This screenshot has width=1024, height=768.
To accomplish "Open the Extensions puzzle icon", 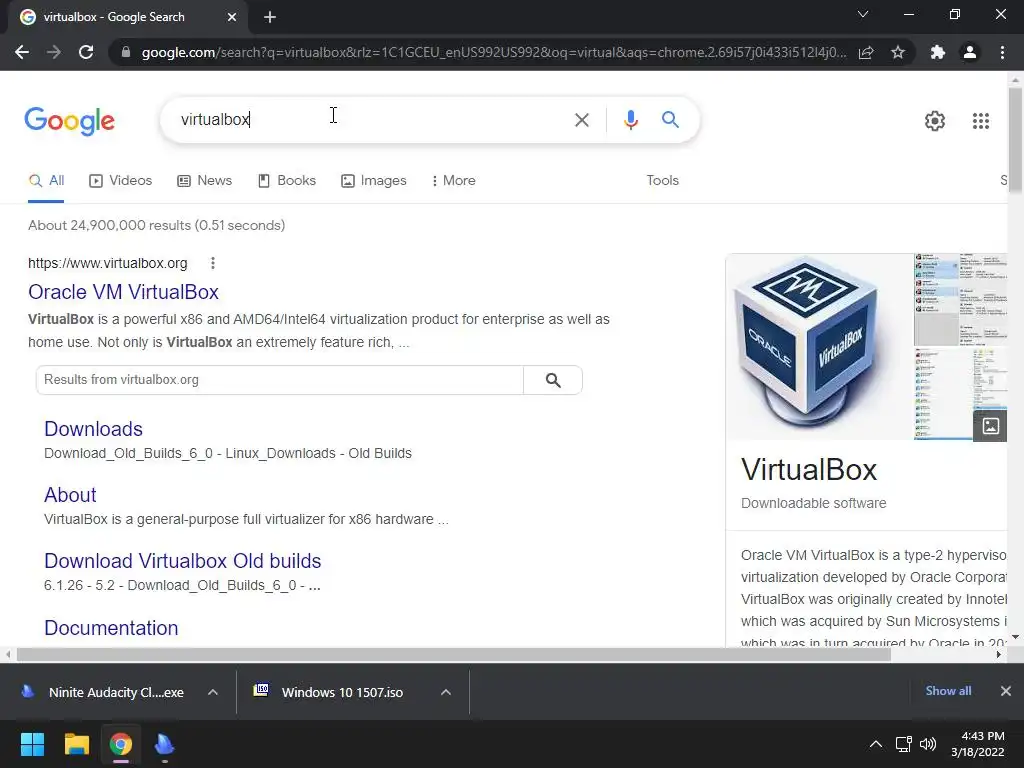I will coord(938,52).
